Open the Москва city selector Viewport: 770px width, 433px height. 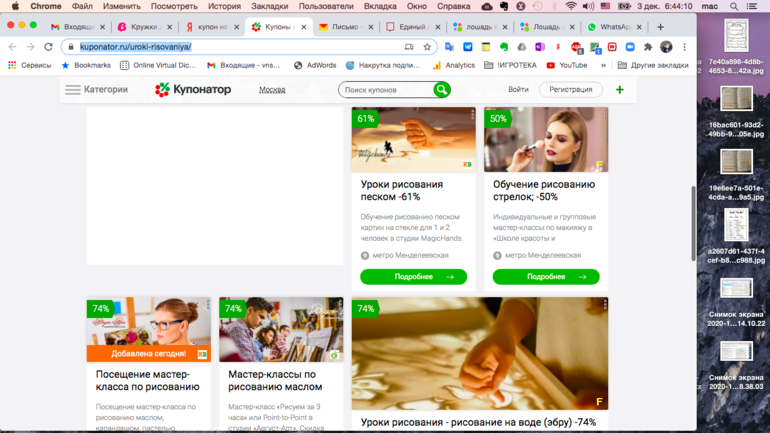tap(272, 90)
